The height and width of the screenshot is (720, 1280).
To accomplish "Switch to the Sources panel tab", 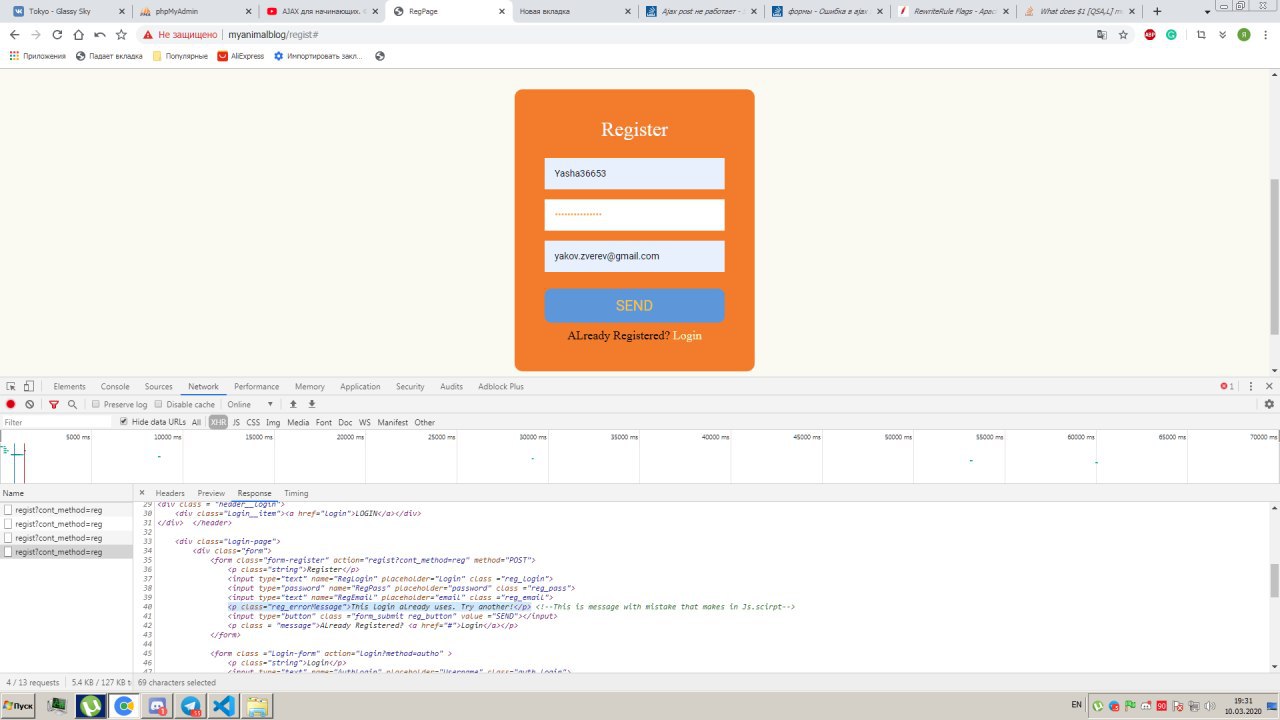I will [x=159, y=386].
